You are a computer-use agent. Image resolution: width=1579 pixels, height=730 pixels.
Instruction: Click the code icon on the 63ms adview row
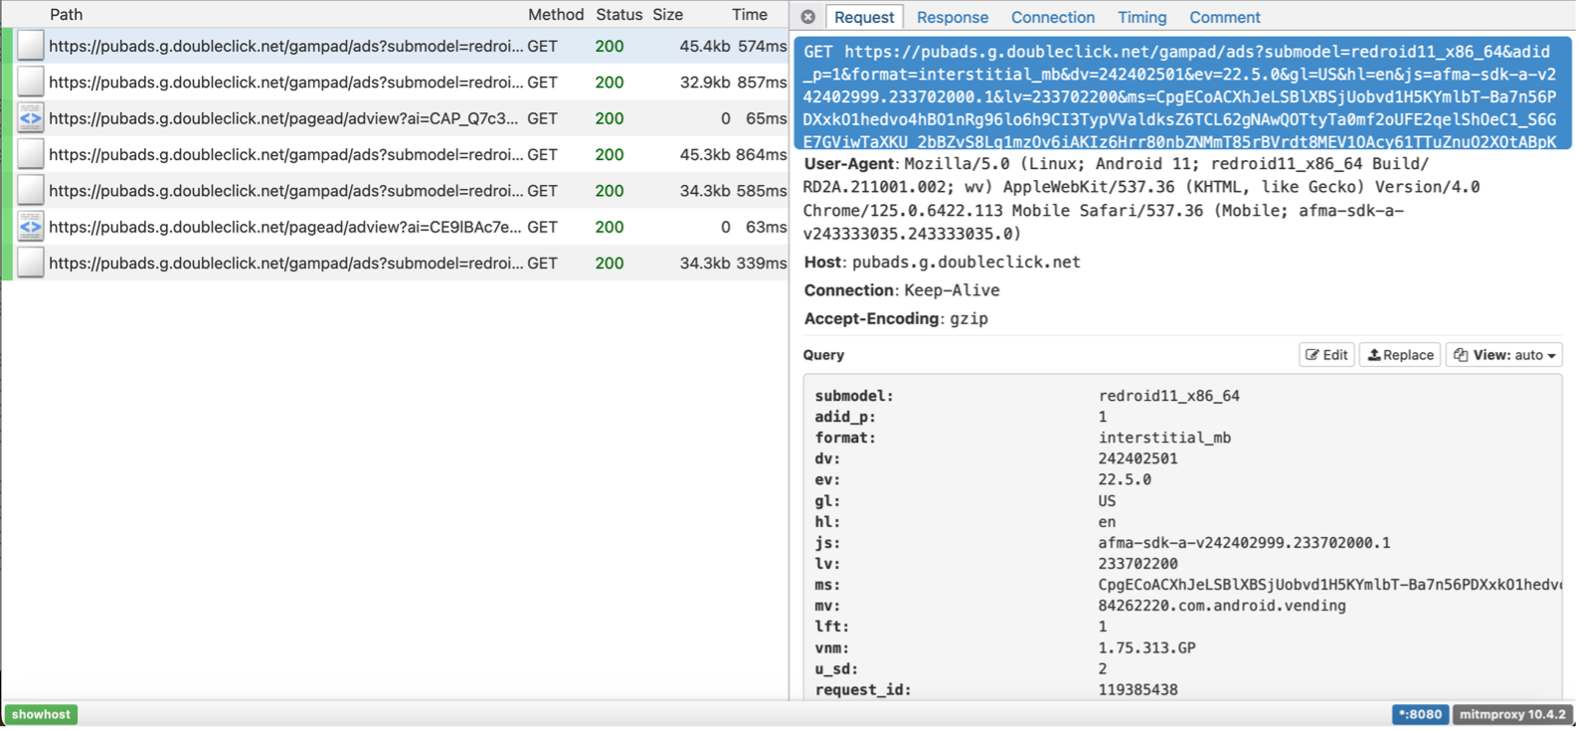31,227
